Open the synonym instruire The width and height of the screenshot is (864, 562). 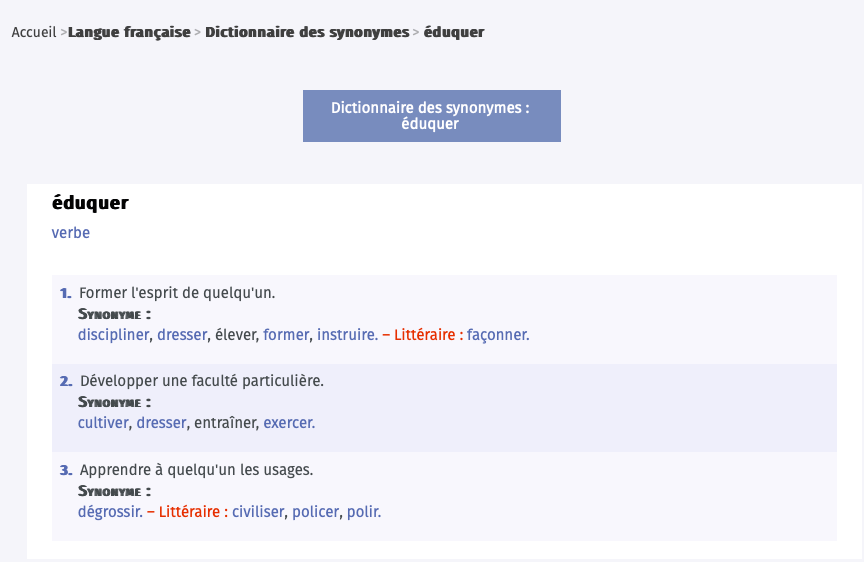(347, 335)
